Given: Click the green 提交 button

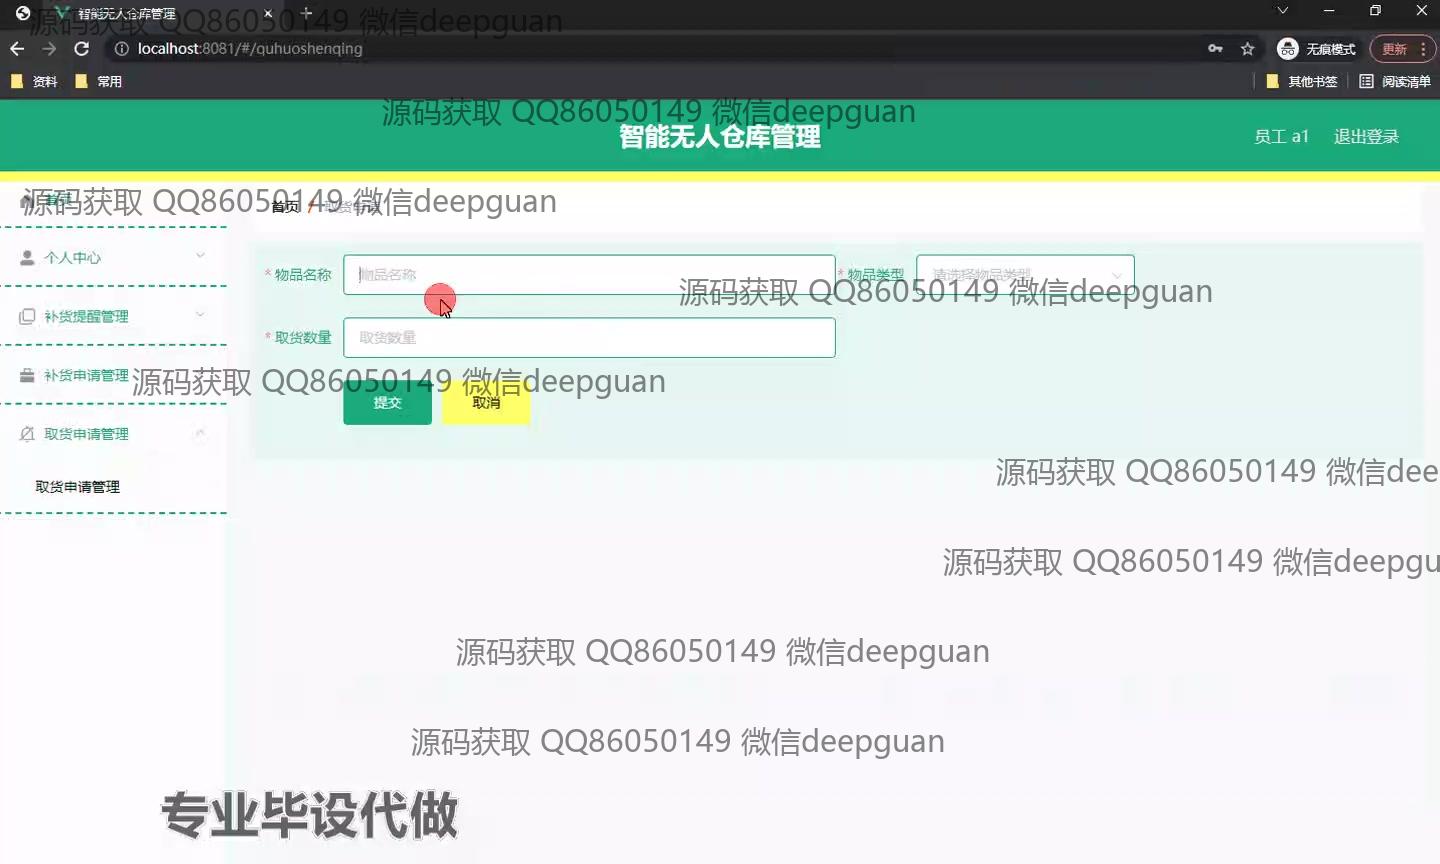Looking at the screenshot, I should pos(387,403).
